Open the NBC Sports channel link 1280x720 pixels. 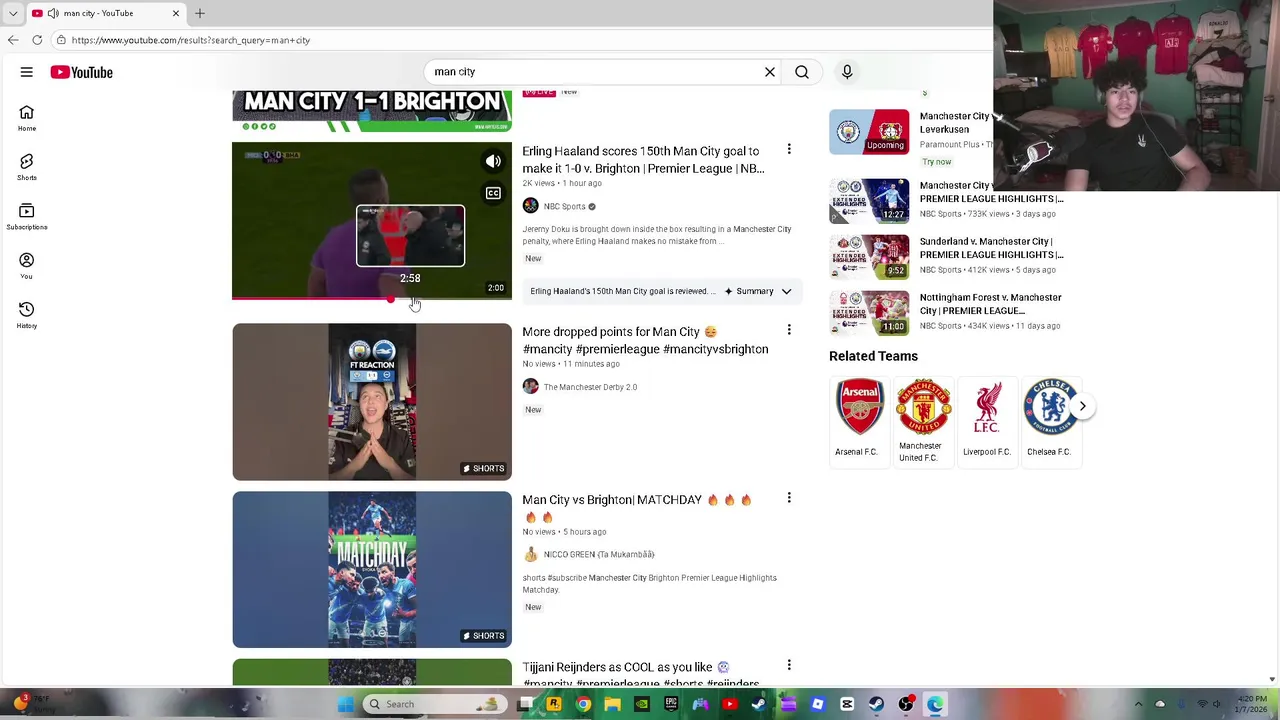(x=565, y=206)
